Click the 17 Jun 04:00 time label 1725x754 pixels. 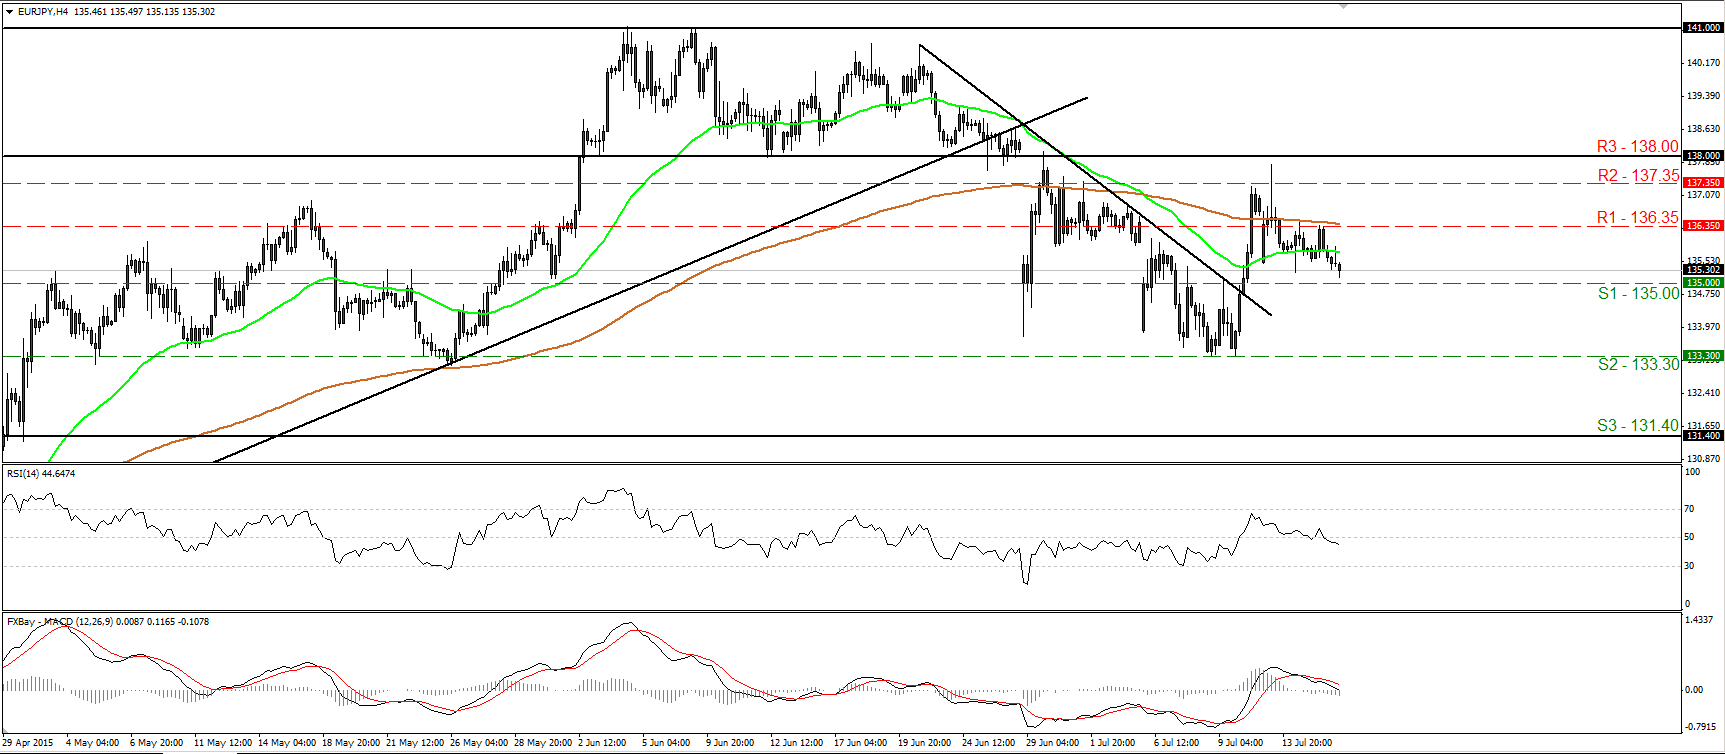click(x=860, y=743)
